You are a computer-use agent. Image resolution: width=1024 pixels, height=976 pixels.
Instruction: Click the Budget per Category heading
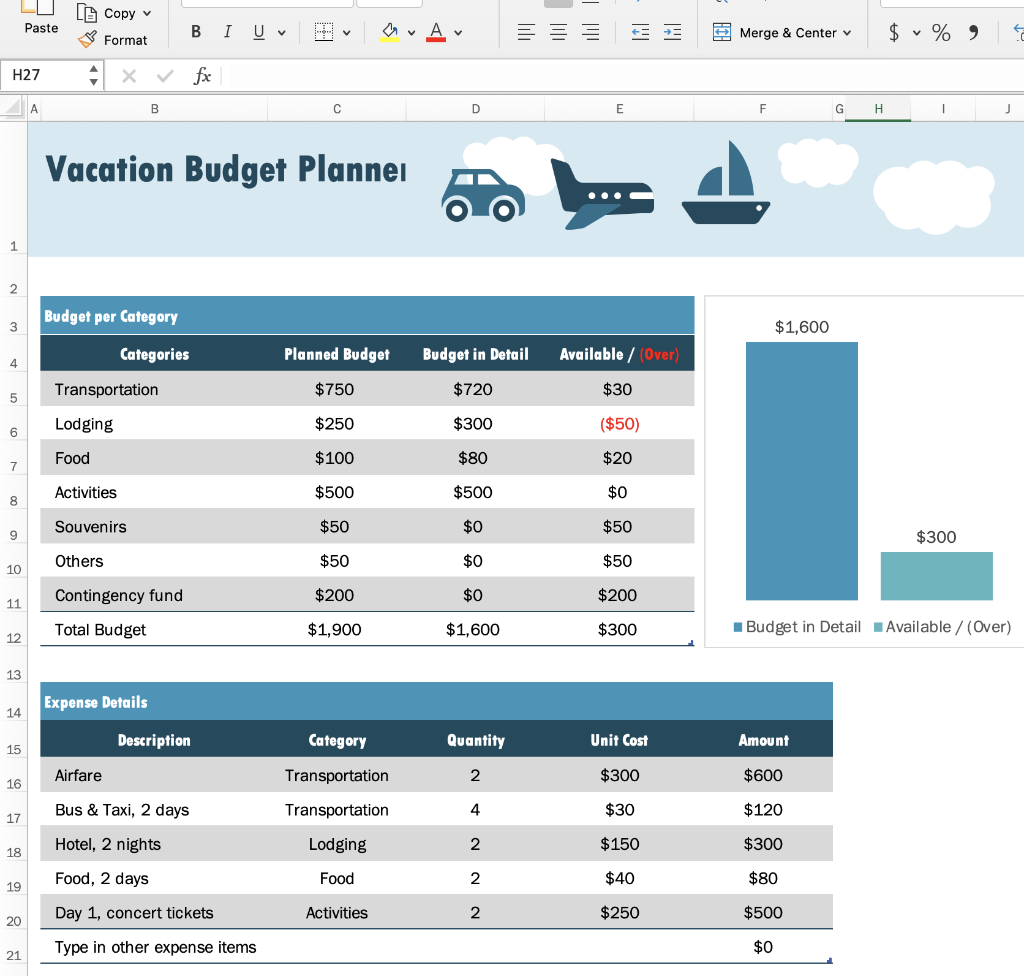tap(111, 317)
